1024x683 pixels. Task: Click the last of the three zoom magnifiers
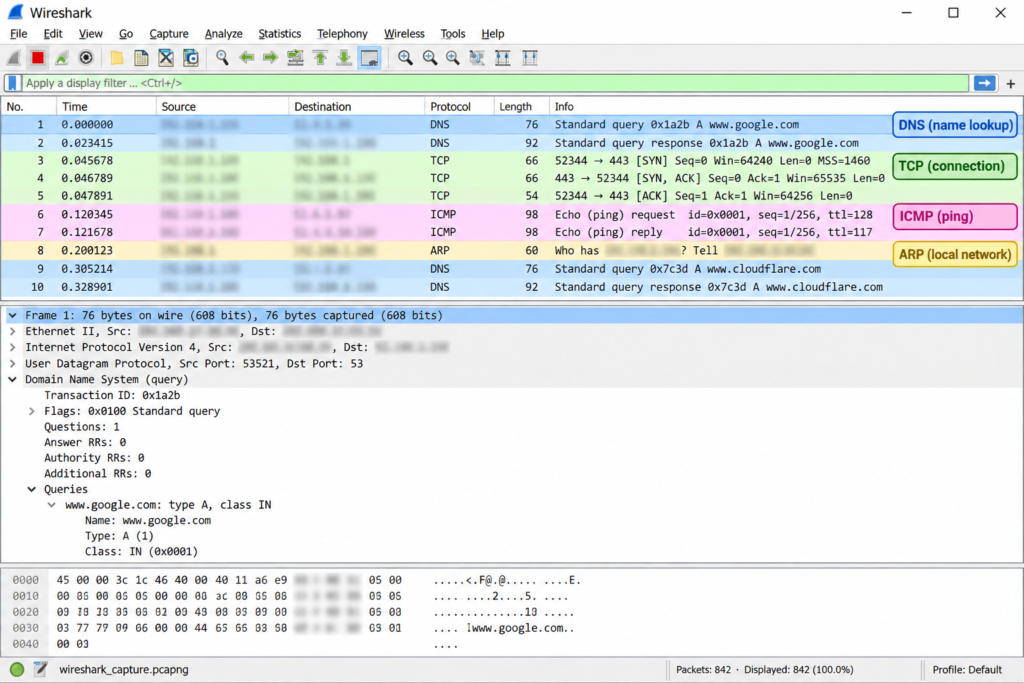tap(453, 58)
